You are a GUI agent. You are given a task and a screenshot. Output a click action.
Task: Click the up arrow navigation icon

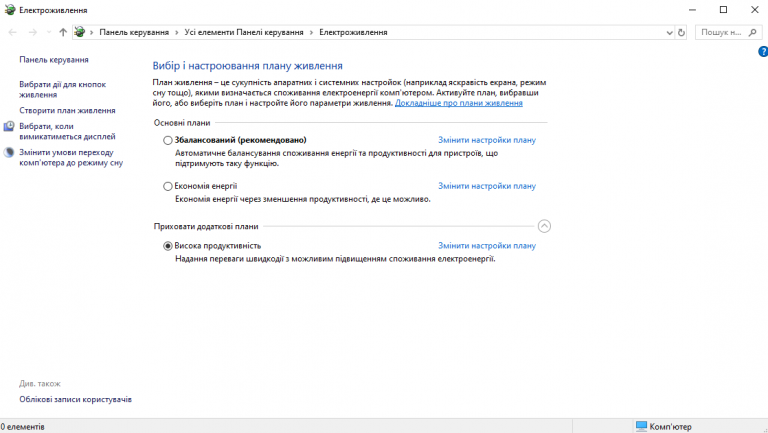[x=63, y=32]
